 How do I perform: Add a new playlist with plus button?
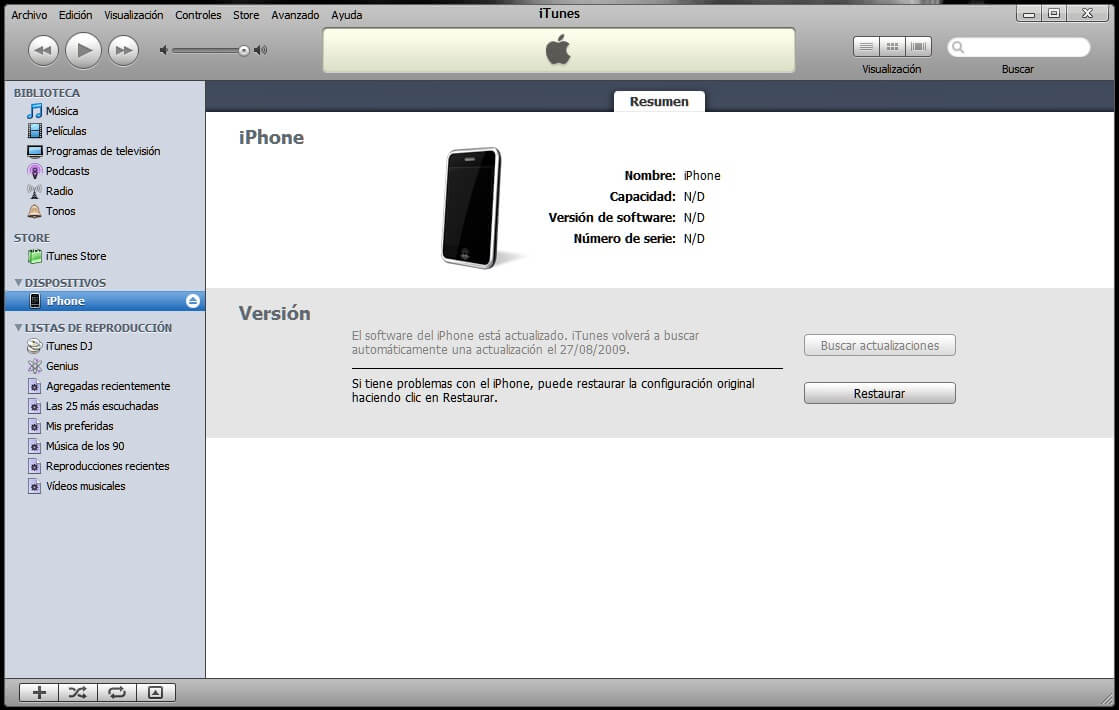coord(39,692)
